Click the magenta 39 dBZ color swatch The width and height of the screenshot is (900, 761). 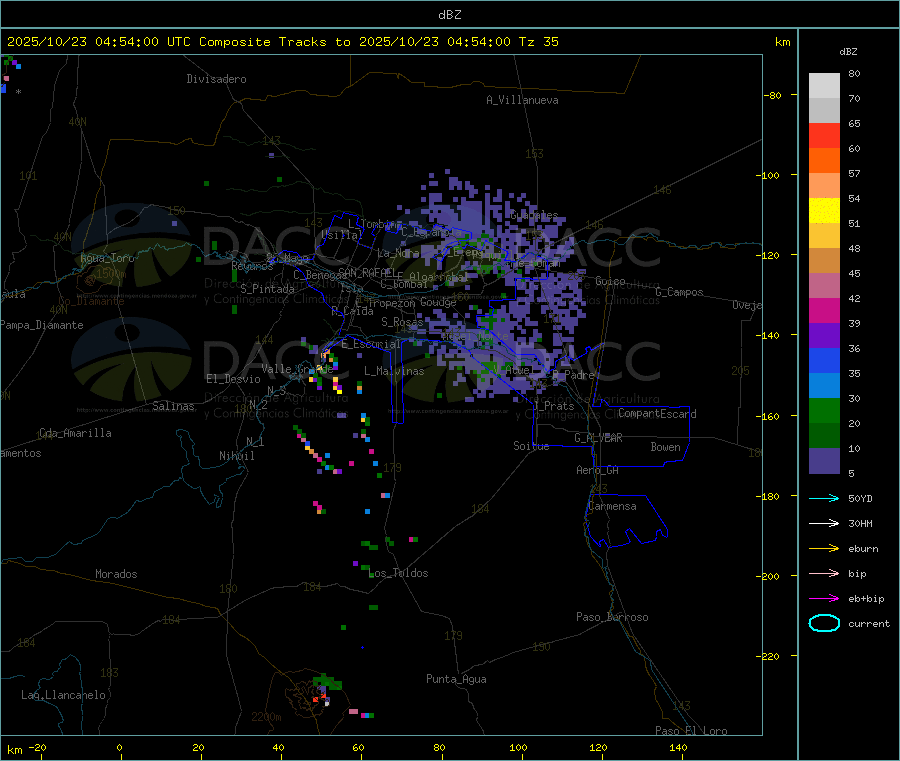[824, 310]
